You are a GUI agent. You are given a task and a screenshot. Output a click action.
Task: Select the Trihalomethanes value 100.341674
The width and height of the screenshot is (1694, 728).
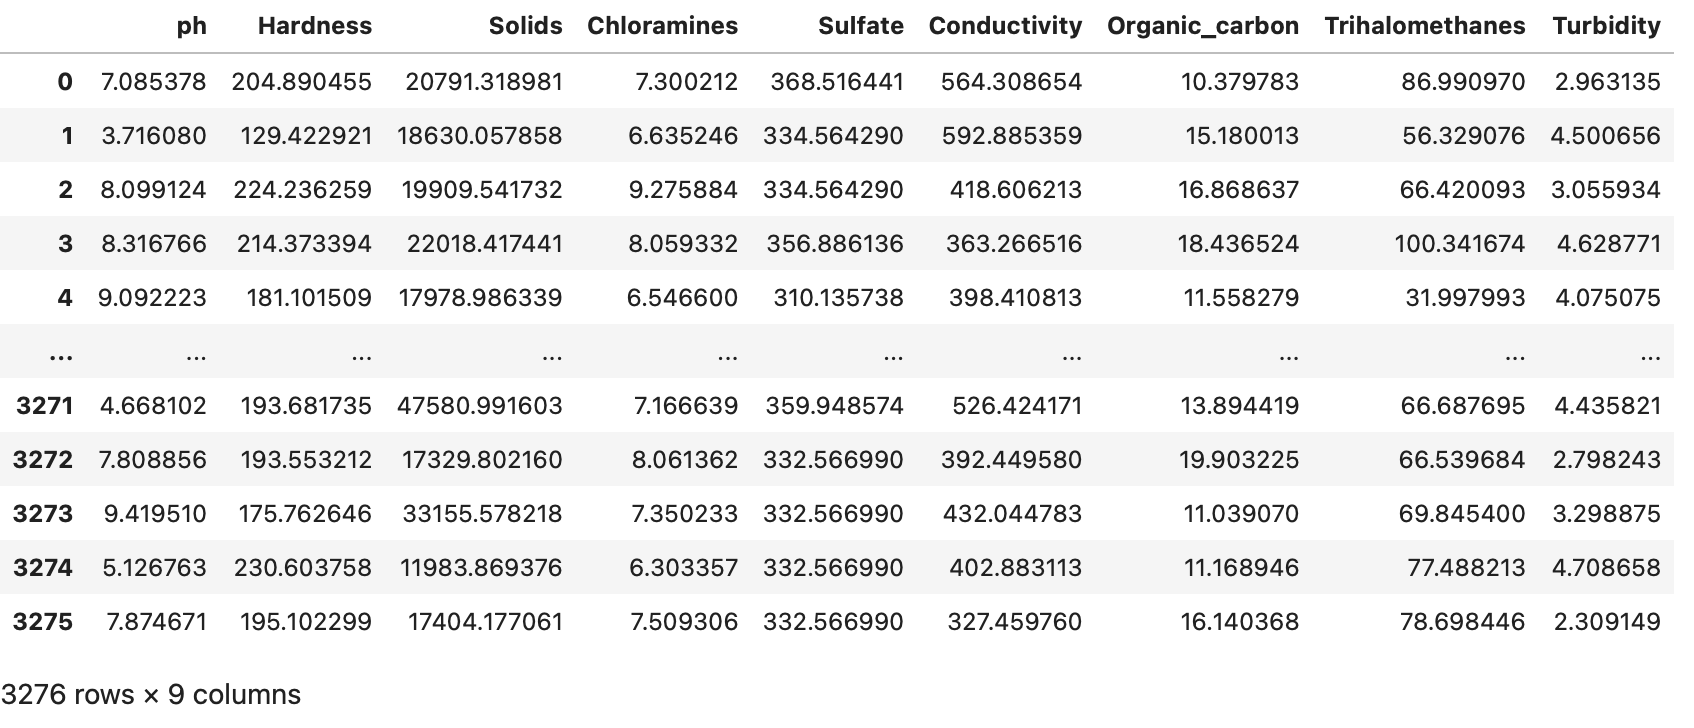(x=1459, y=244)
